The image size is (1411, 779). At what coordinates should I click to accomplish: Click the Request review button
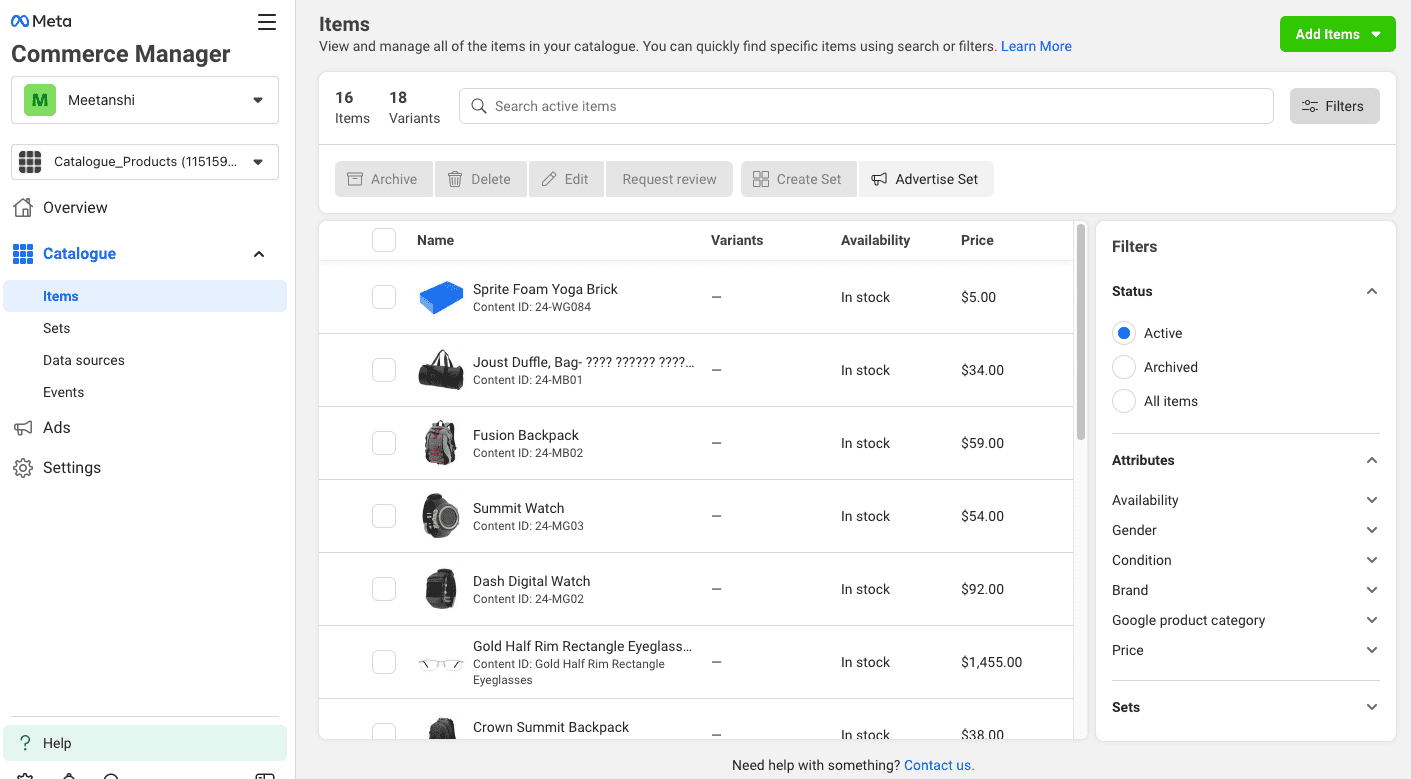click(669, 179)
